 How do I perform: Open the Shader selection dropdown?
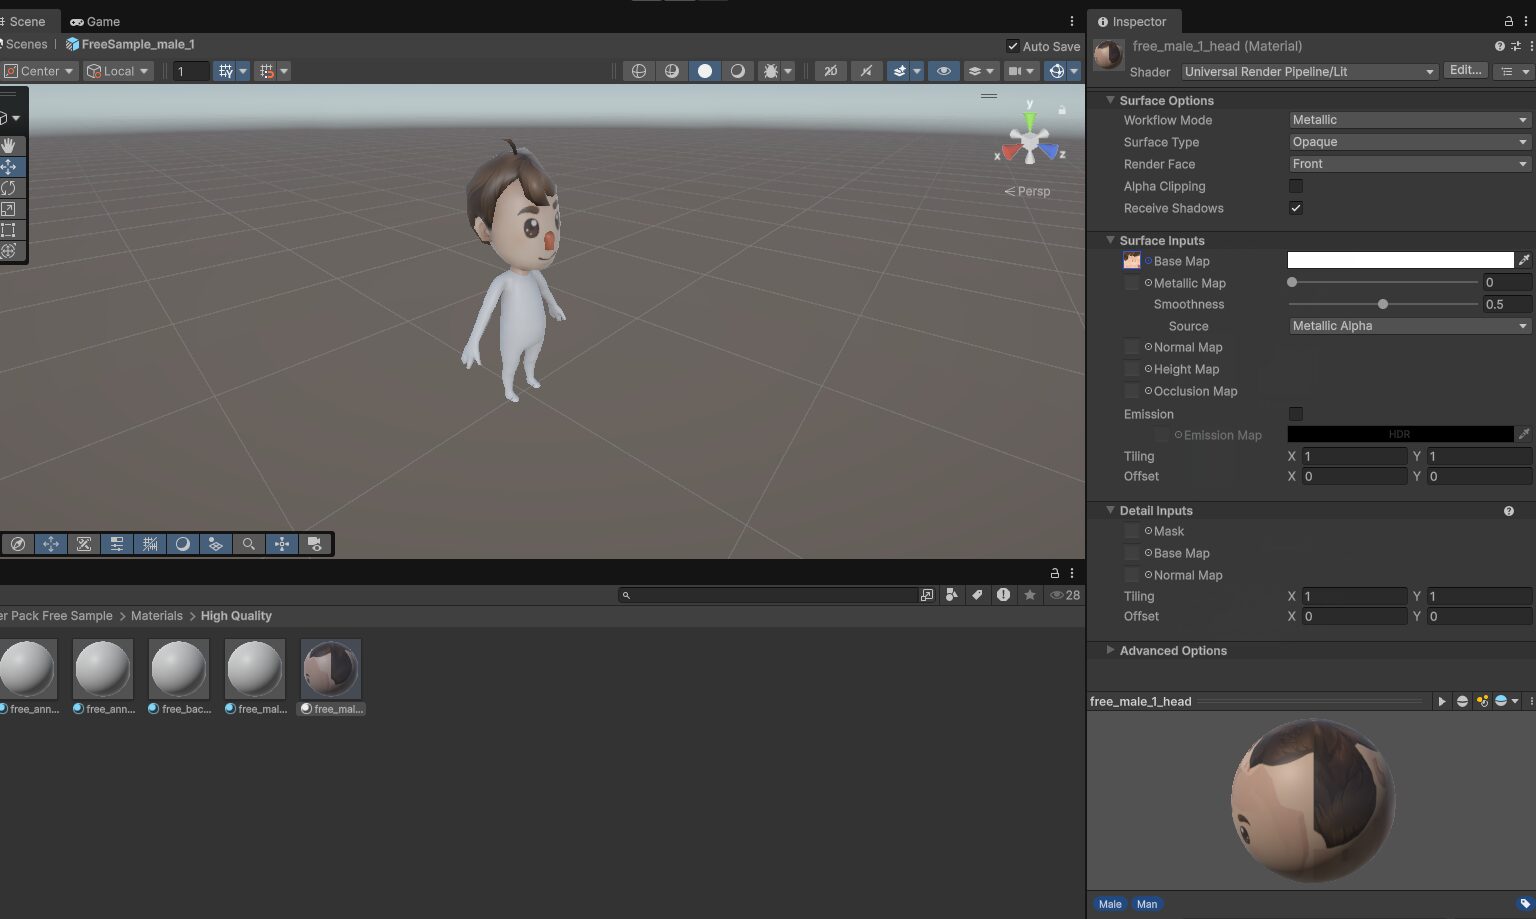(1309, 72)
